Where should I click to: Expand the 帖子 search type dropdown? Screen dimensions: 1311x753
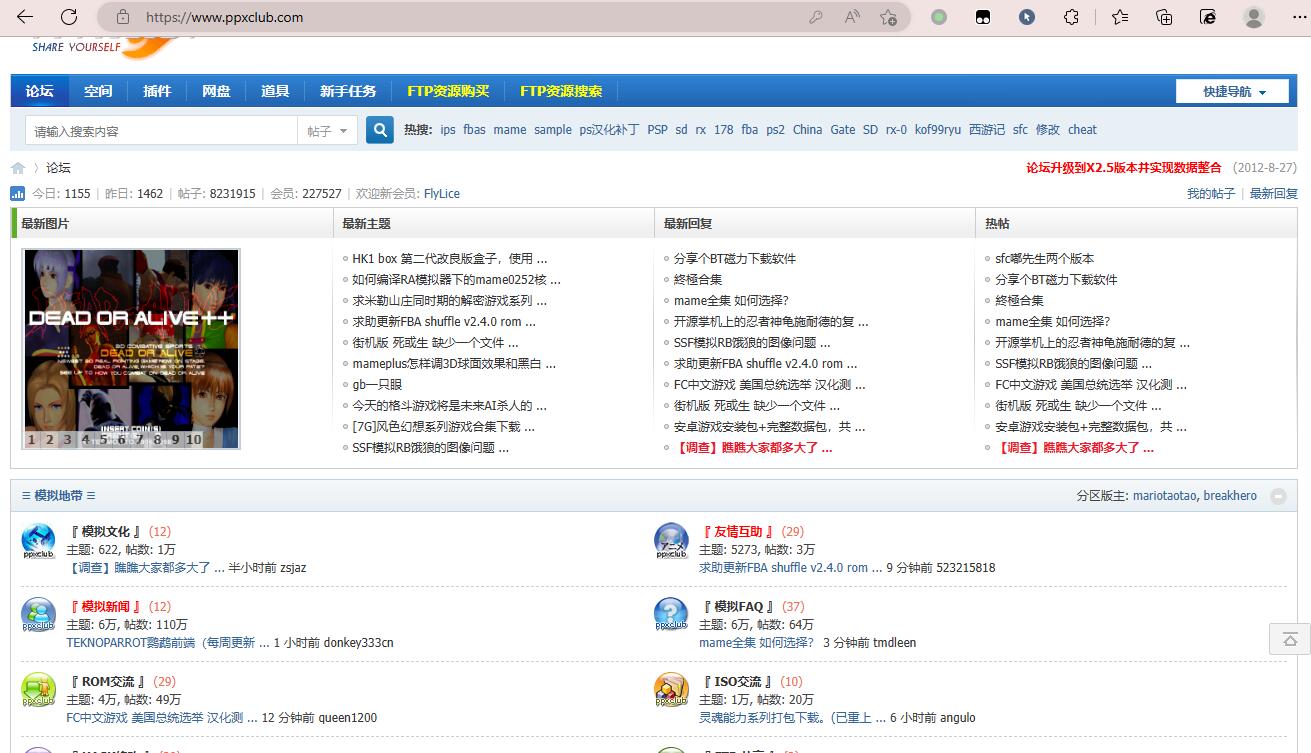click(327, 131)
